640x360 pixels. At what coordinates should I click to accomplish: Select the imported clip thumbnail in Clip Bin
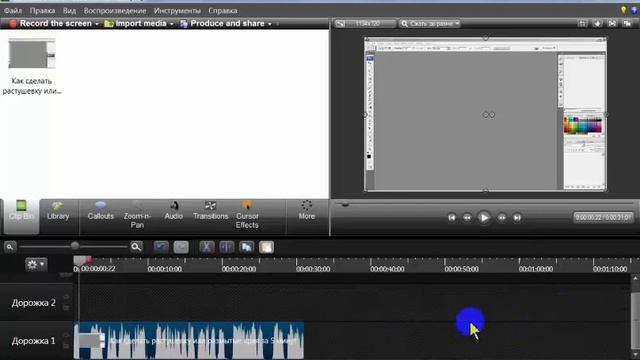(x=32, y=53)
